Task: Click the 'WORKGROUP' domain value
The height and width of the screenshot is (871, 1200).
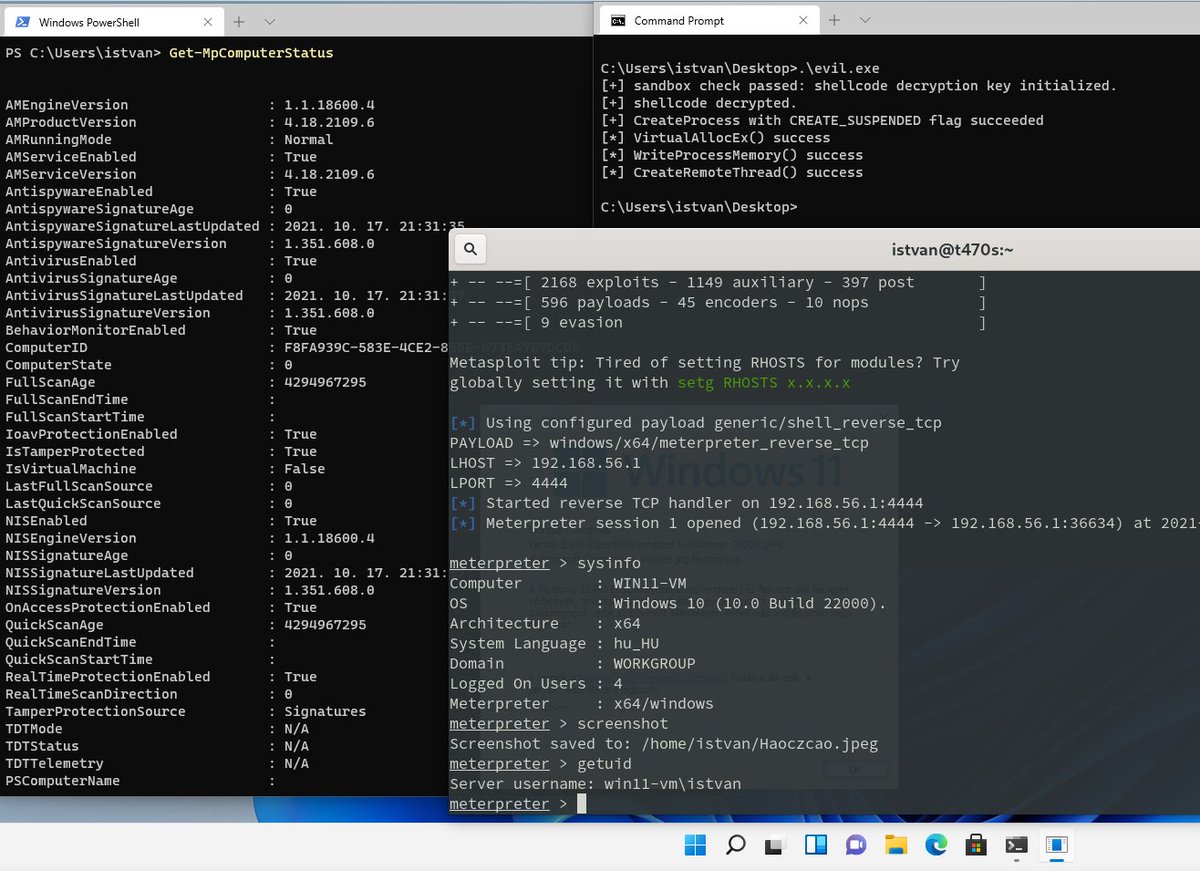Action: [x=655, y=663]
